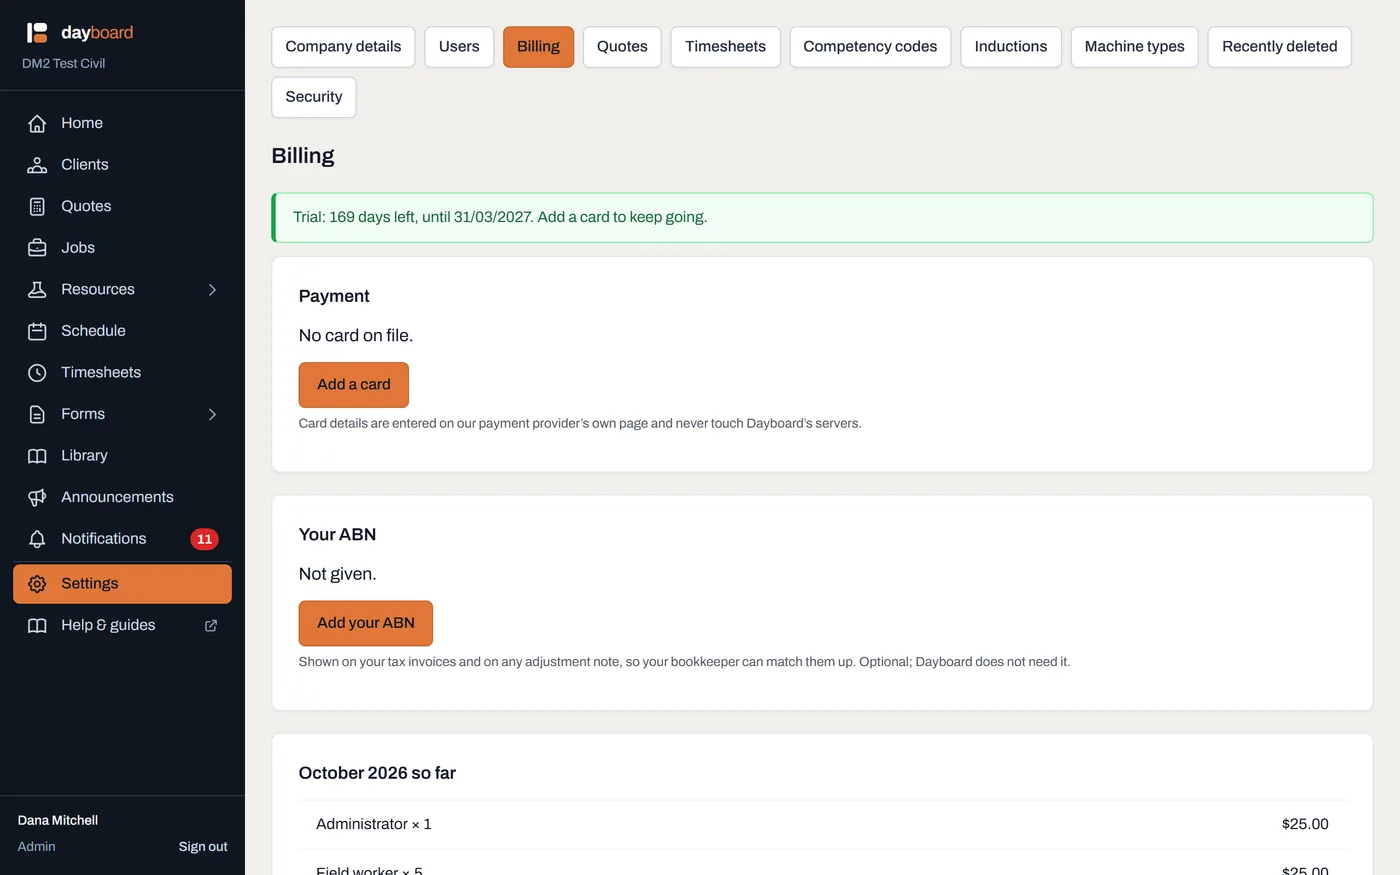
Task: Click the Home house icon
Action: [37, 123]
